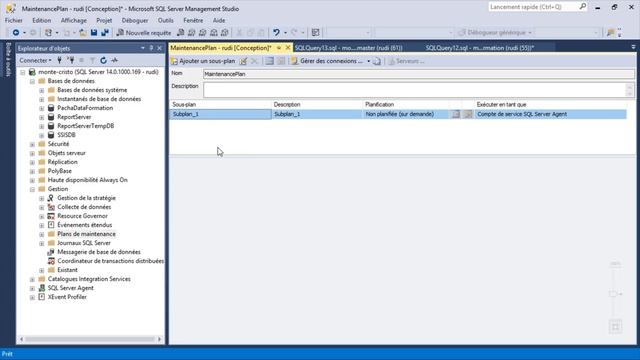Open Fichier menu

click(x=13, y=20)
